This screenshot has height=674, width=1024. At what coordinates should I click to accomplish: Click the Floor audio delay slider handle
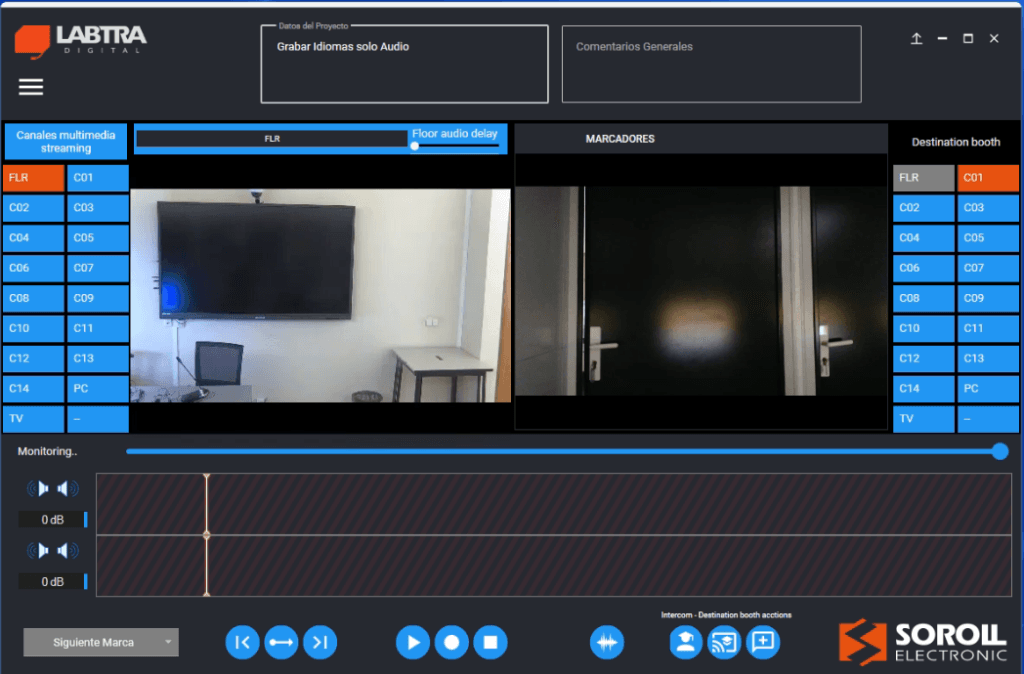(414, 146)
